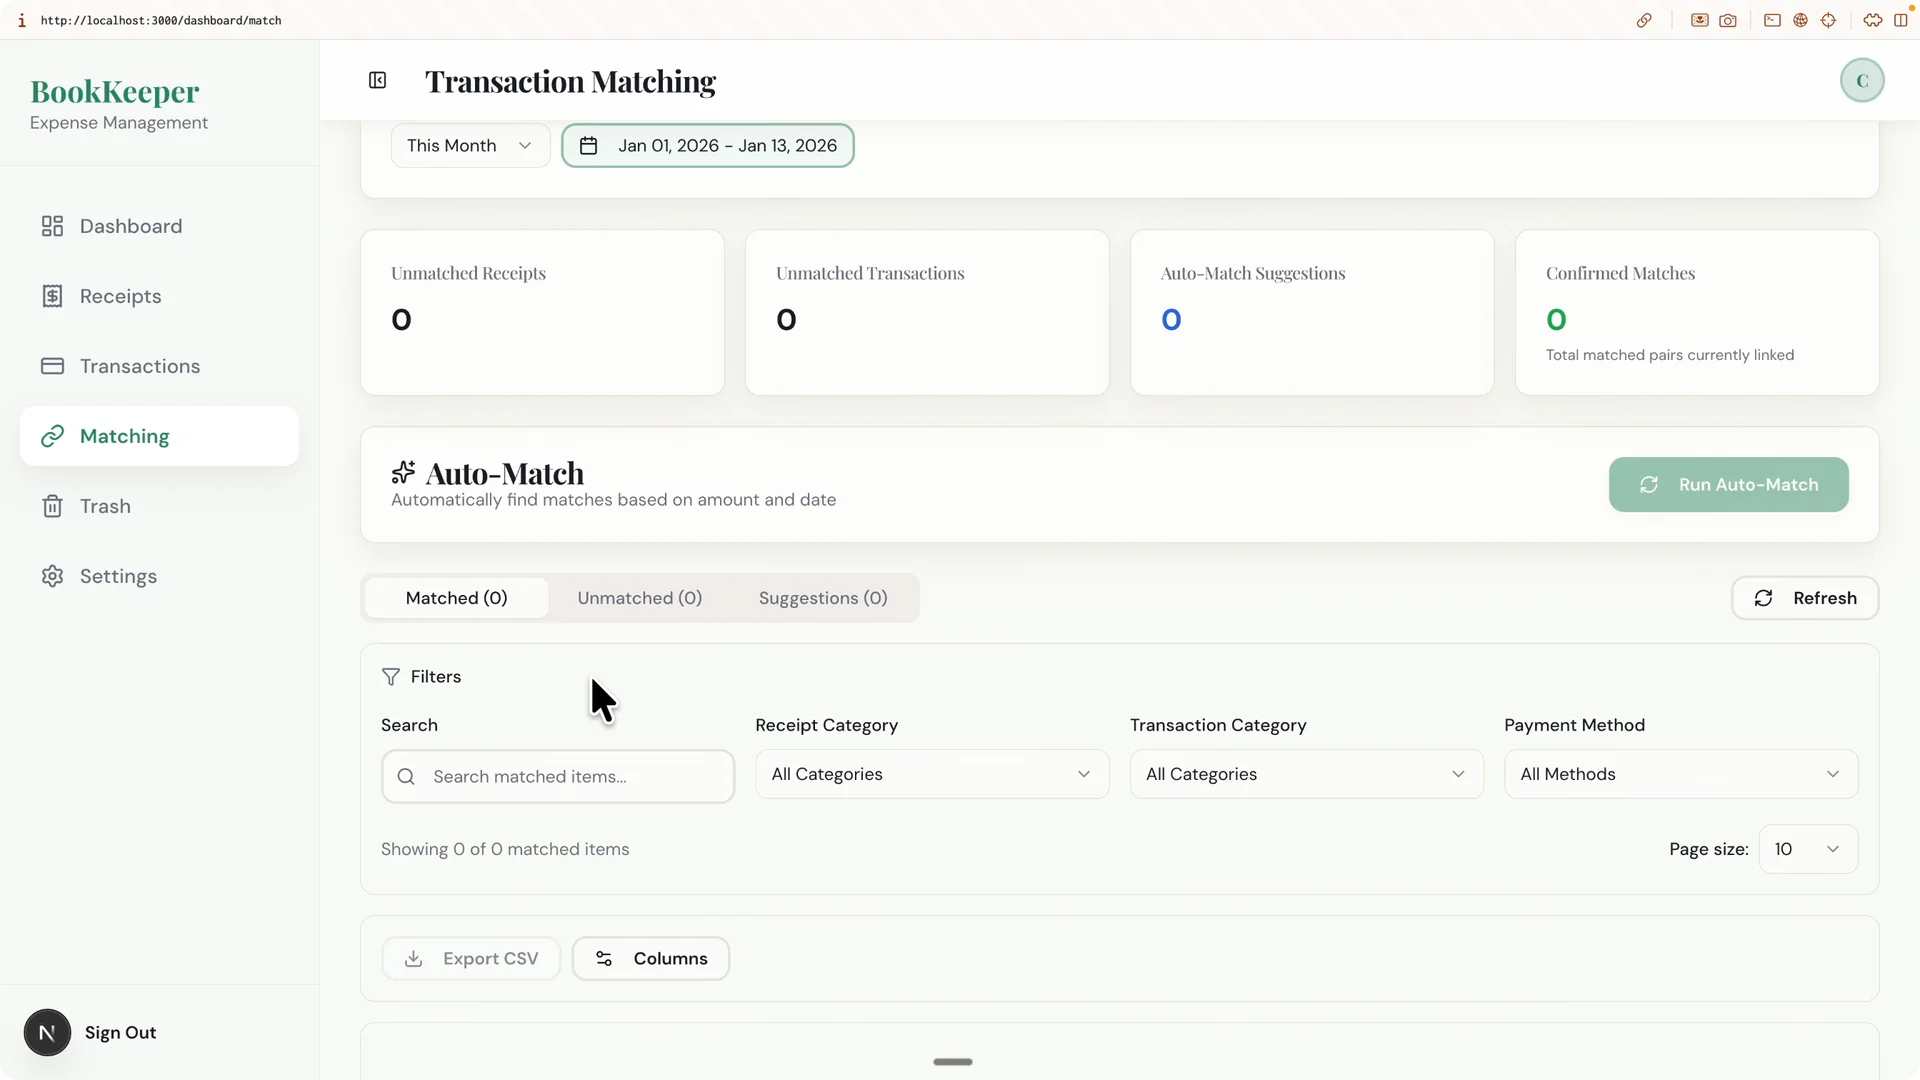The height and width of the screenshot is (1080, 1920).
Task: Switch to the Unmatched (0) tab
Action: tap(640, 598)
